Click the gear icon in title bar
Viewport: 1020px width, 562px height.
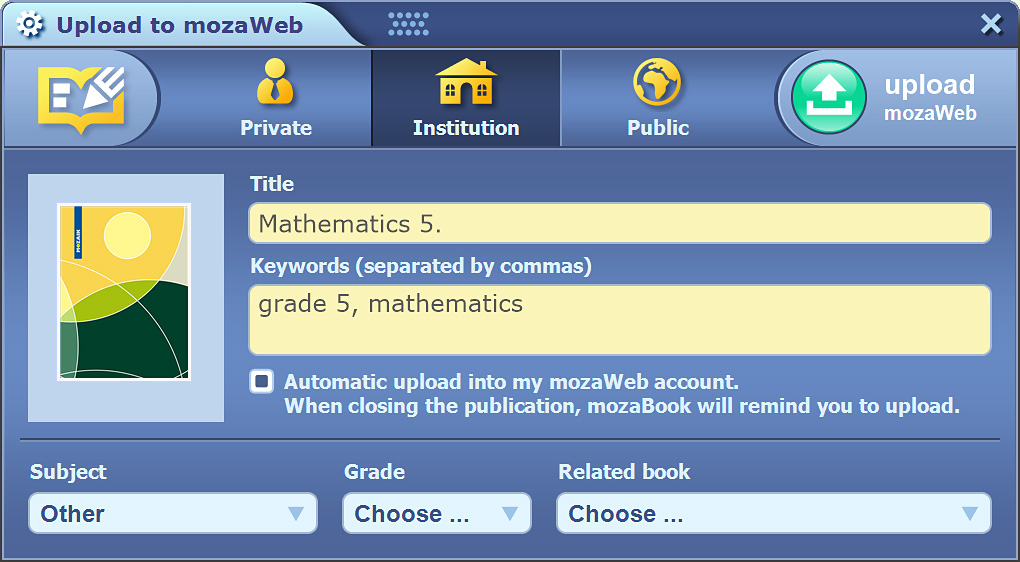click(31, 25)
